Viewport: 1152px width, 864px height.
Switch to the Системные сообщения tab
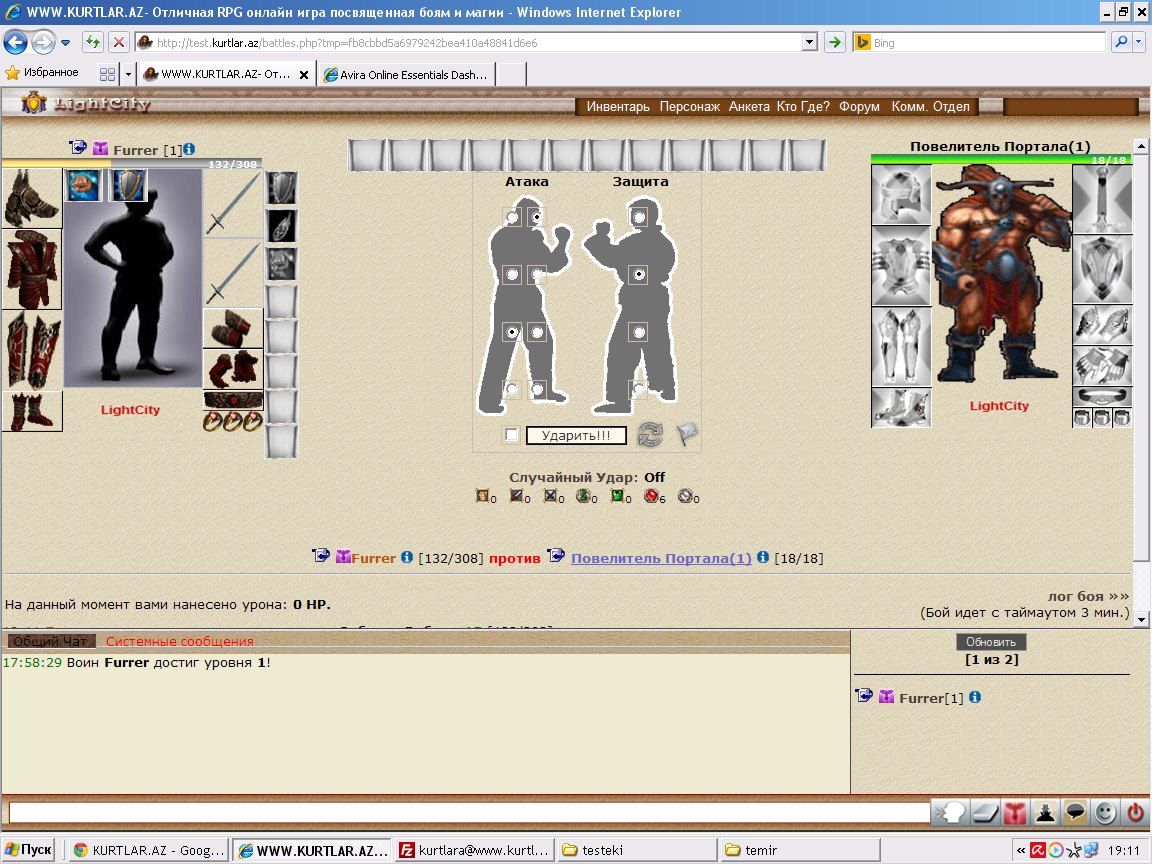179,641
